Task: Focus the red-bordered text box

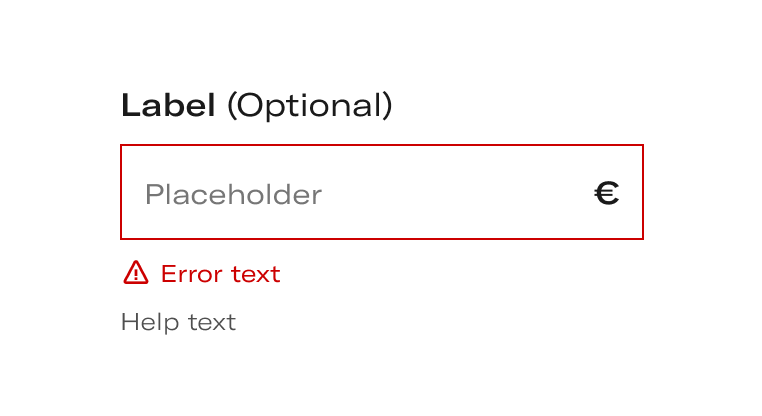Action: [x=382, y=192]
